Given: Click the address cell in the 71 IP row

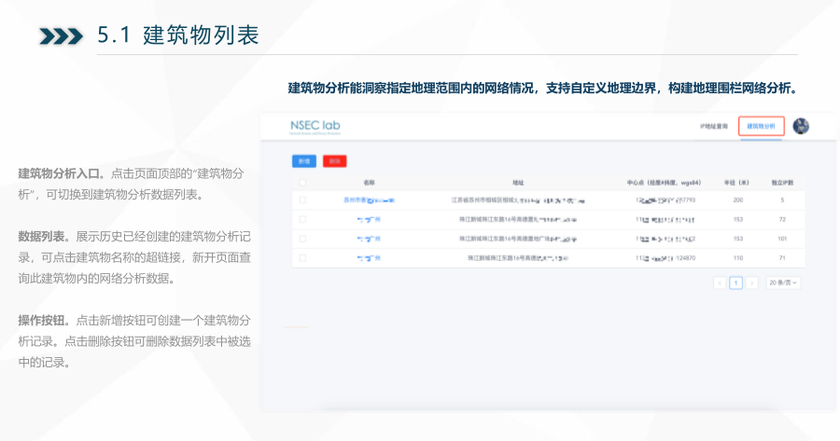Looking at the screenshot, I should 518,258.
